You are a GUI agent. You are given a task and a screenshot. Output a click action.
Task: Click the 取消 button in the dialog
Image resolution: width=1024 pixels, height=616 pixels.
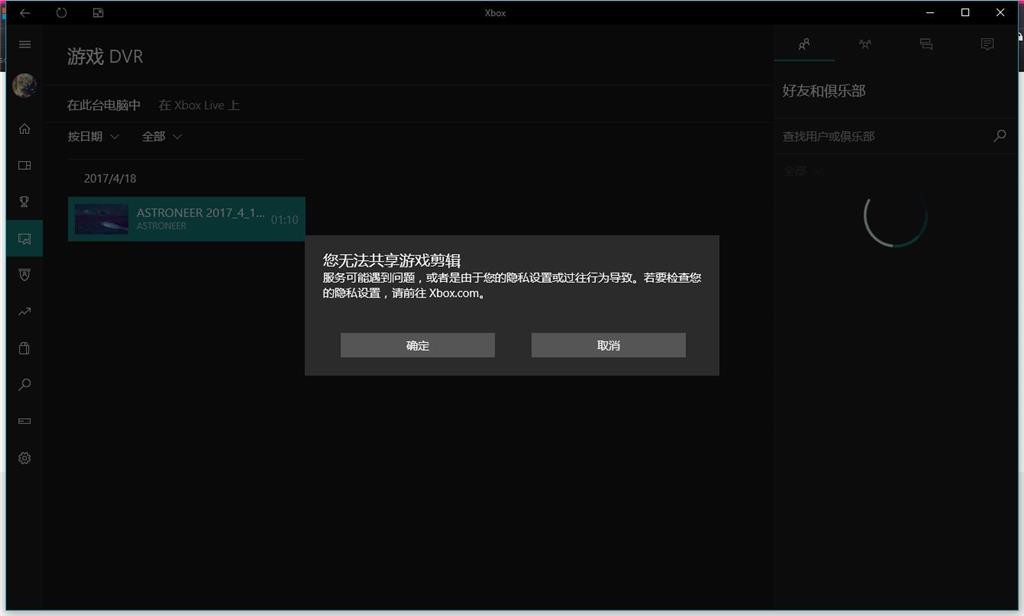[608, 346]
